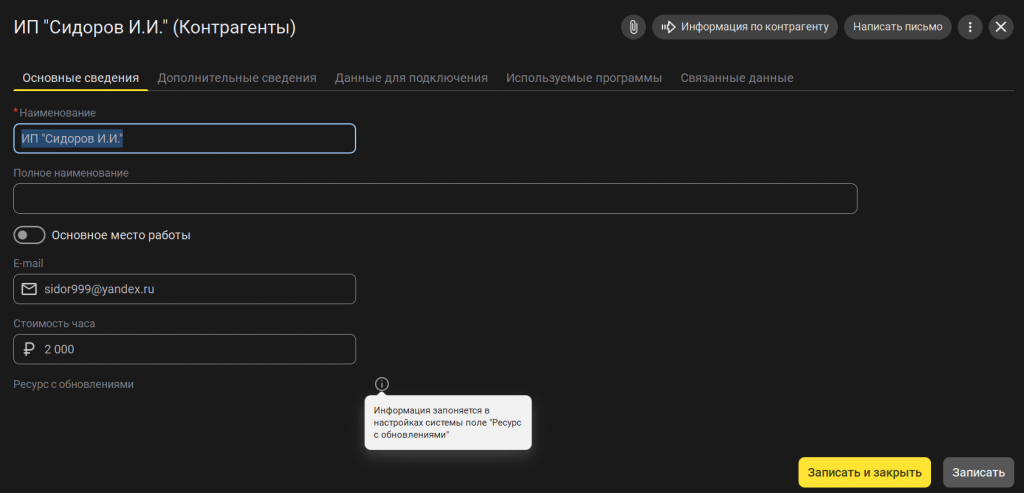Click arrow icon in Информация по контрагенту
Viewport: 1024px width, 493px height.
(x=667, y=27)
